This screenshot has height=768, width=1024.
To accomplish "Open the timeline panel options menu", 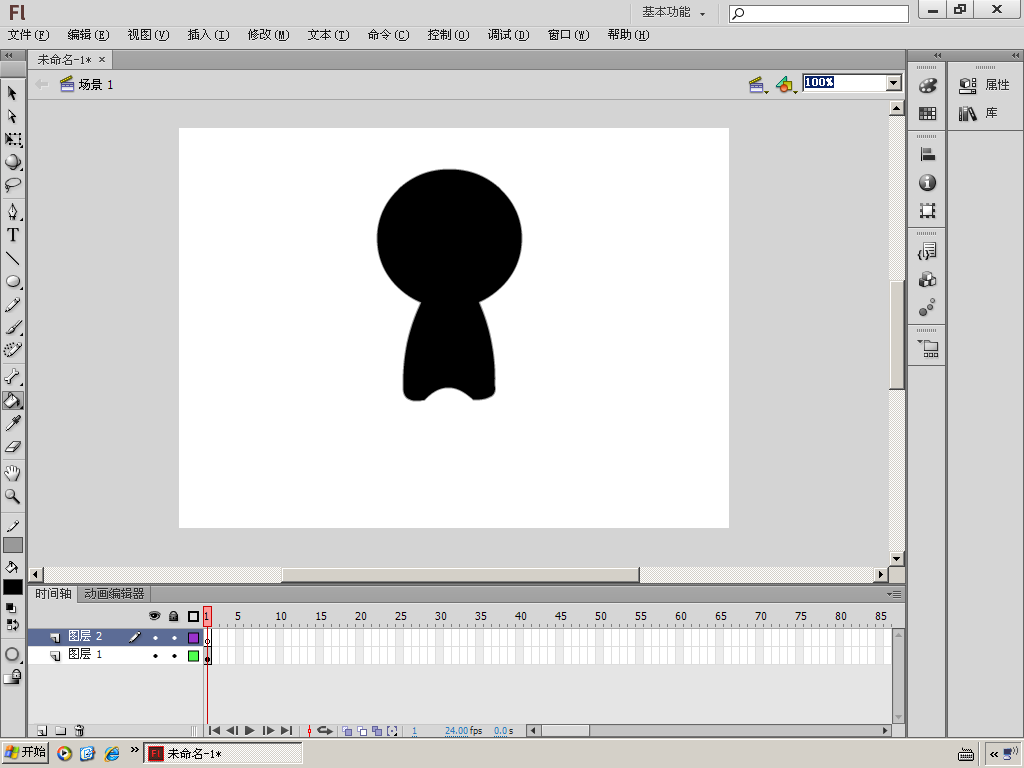I will (x=894, y=594).
